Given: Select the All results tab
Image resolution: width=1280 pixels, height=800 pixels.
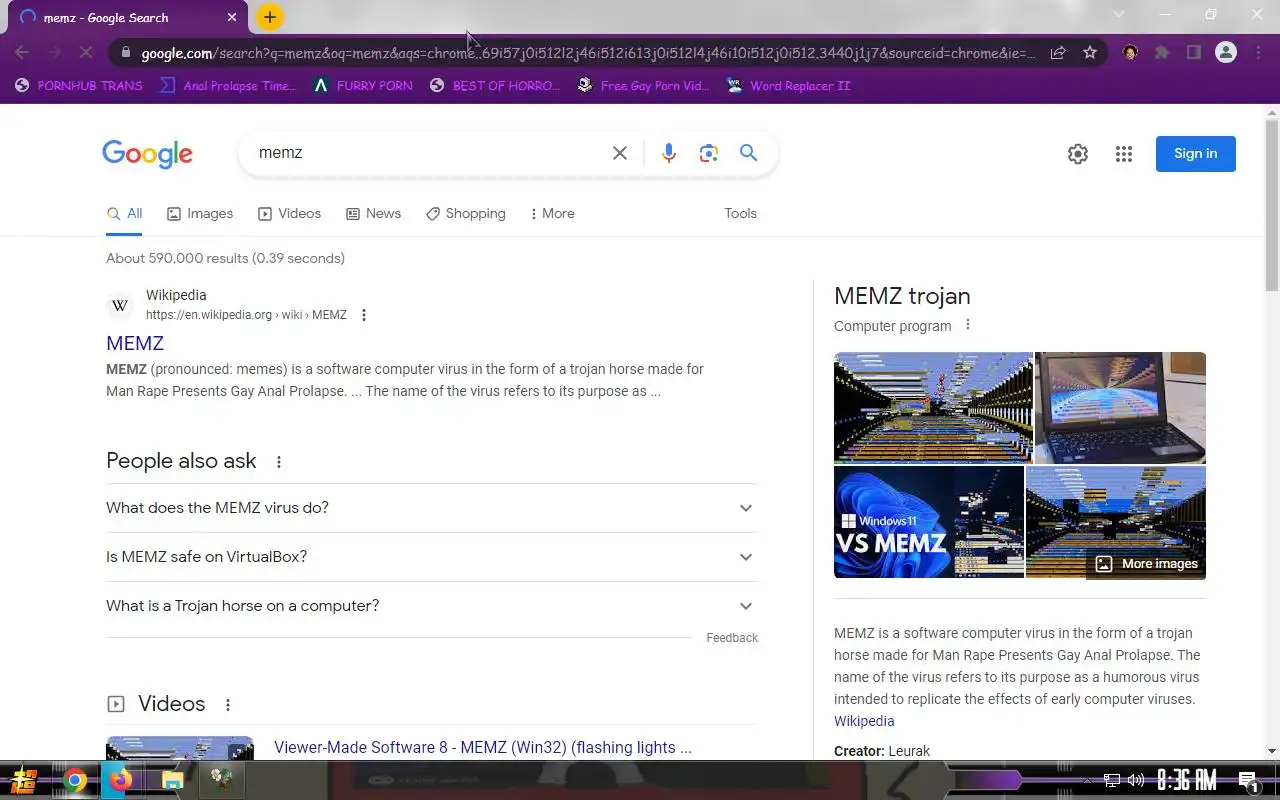Looking at the screenshot, I should pyautogui.click(x=124, y=214).
